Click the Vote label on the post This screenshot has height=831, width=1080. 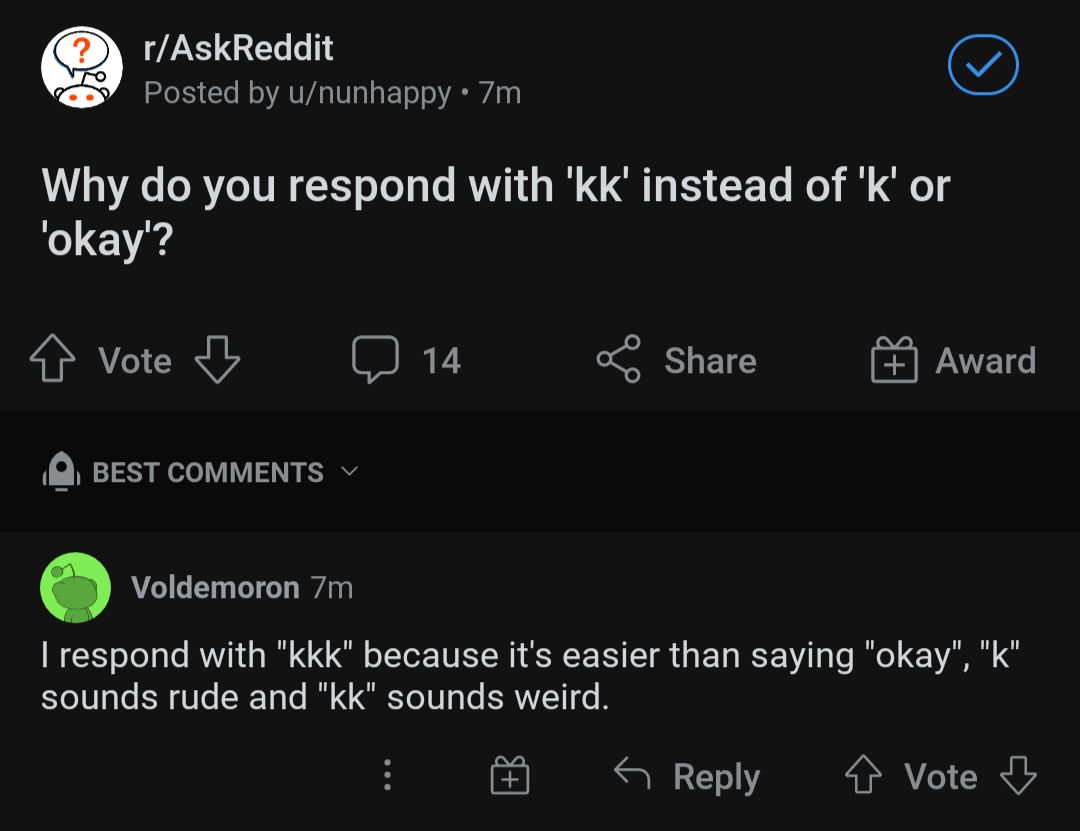(133, 362)
